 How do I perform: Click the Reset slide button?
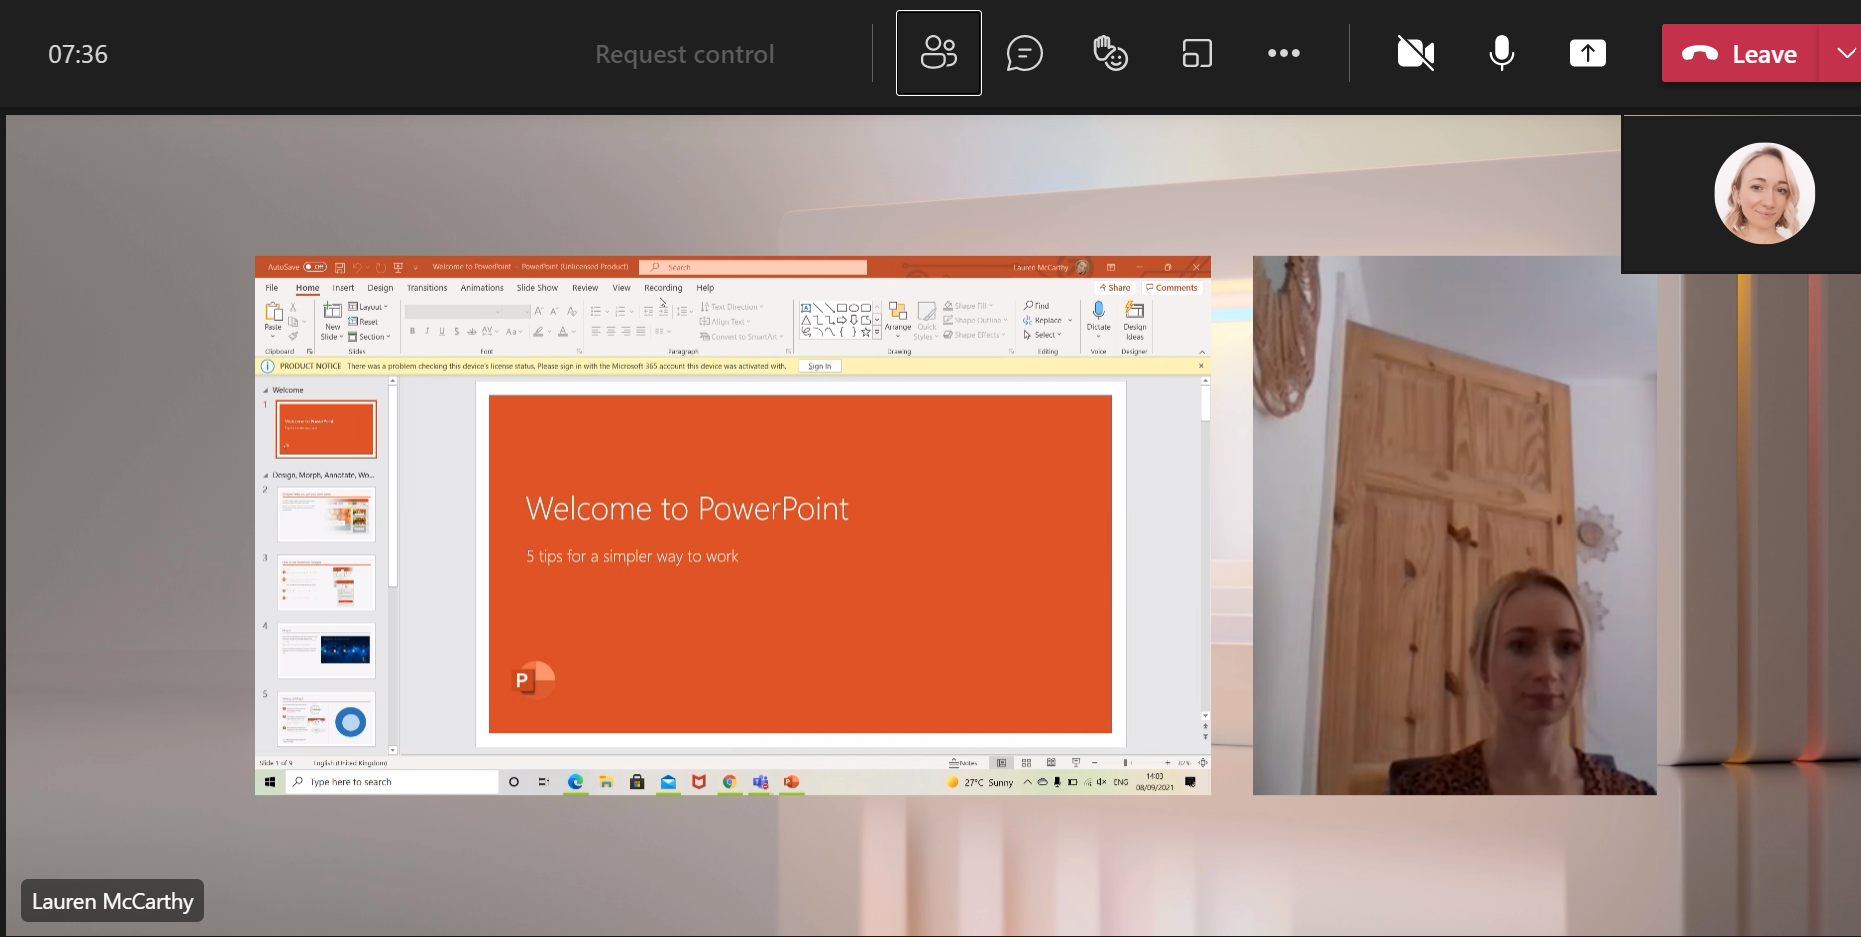pos(363,322)
